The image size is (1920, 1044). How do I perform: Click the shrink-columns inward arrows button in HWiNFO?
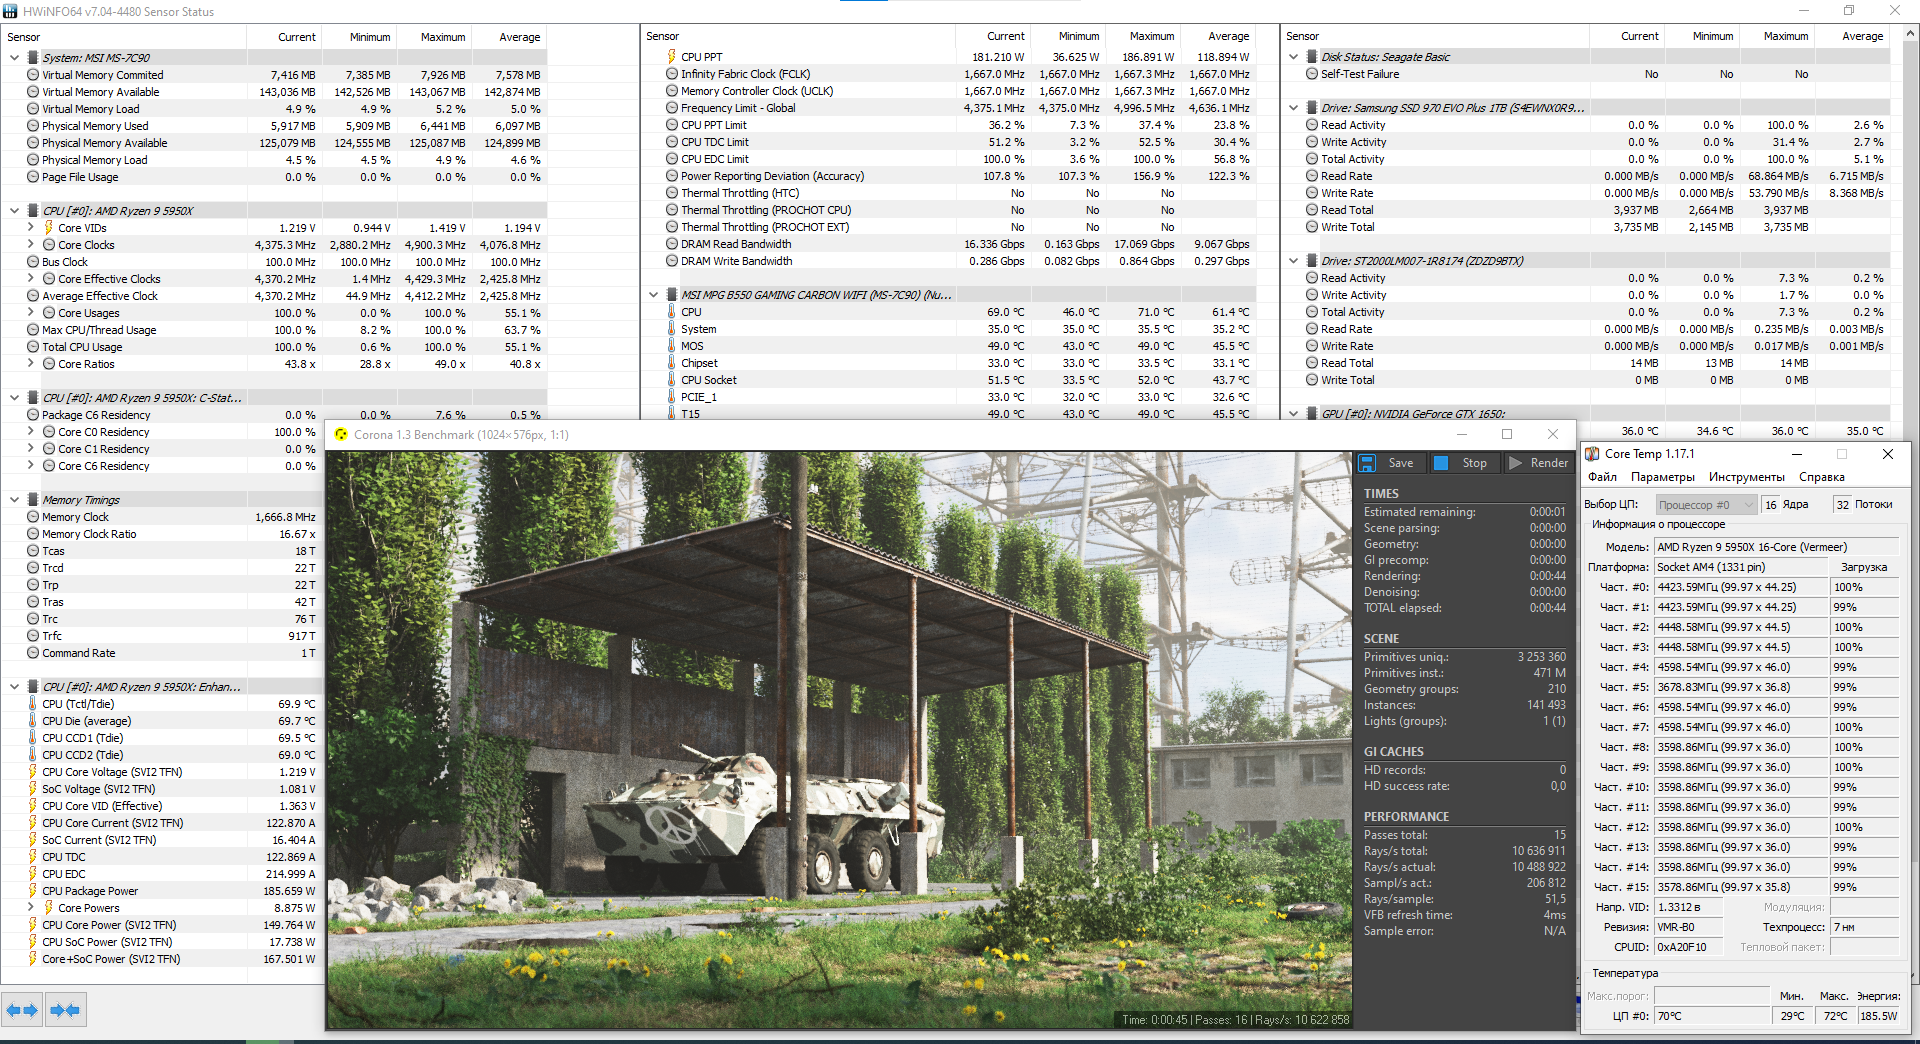pos(65,1010)
